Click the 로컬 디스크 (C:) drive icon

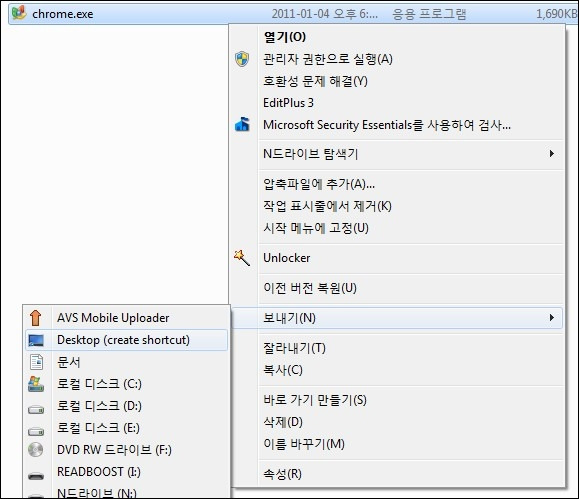coord(36,384)
